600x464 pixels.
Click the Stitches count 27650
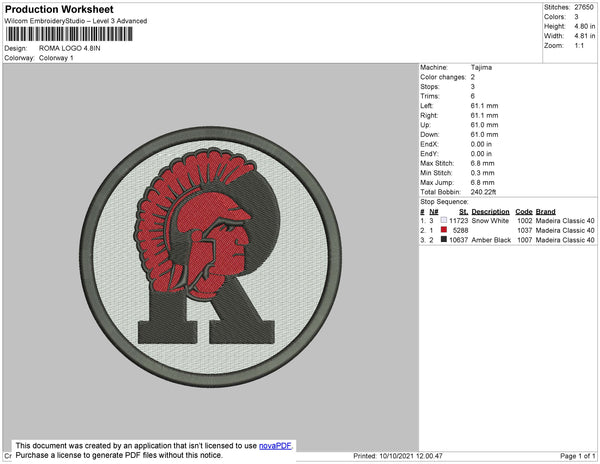pyautogui.click(x=584, y=7)
